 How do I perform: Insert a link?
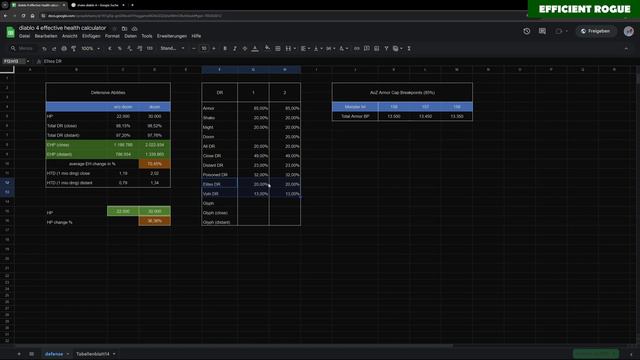(357, 48)
